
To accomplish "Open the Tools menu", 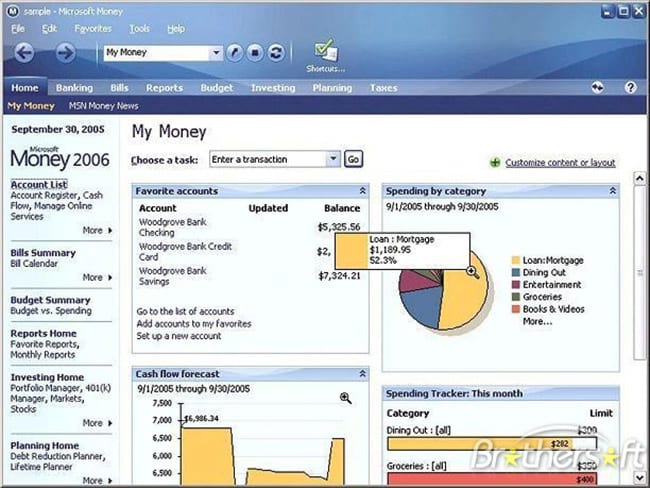I will [139, 29].
